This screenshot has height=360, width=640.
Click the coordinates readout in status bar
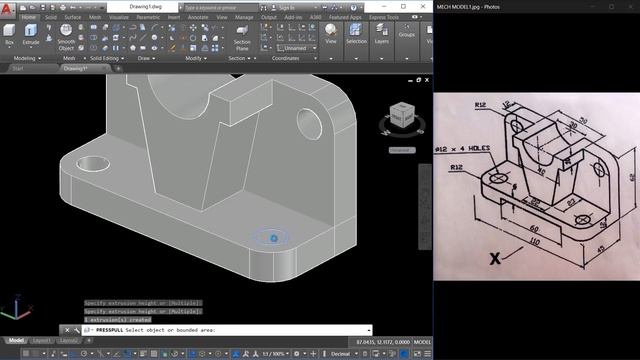pyautogui.click(x=383, y=342)
